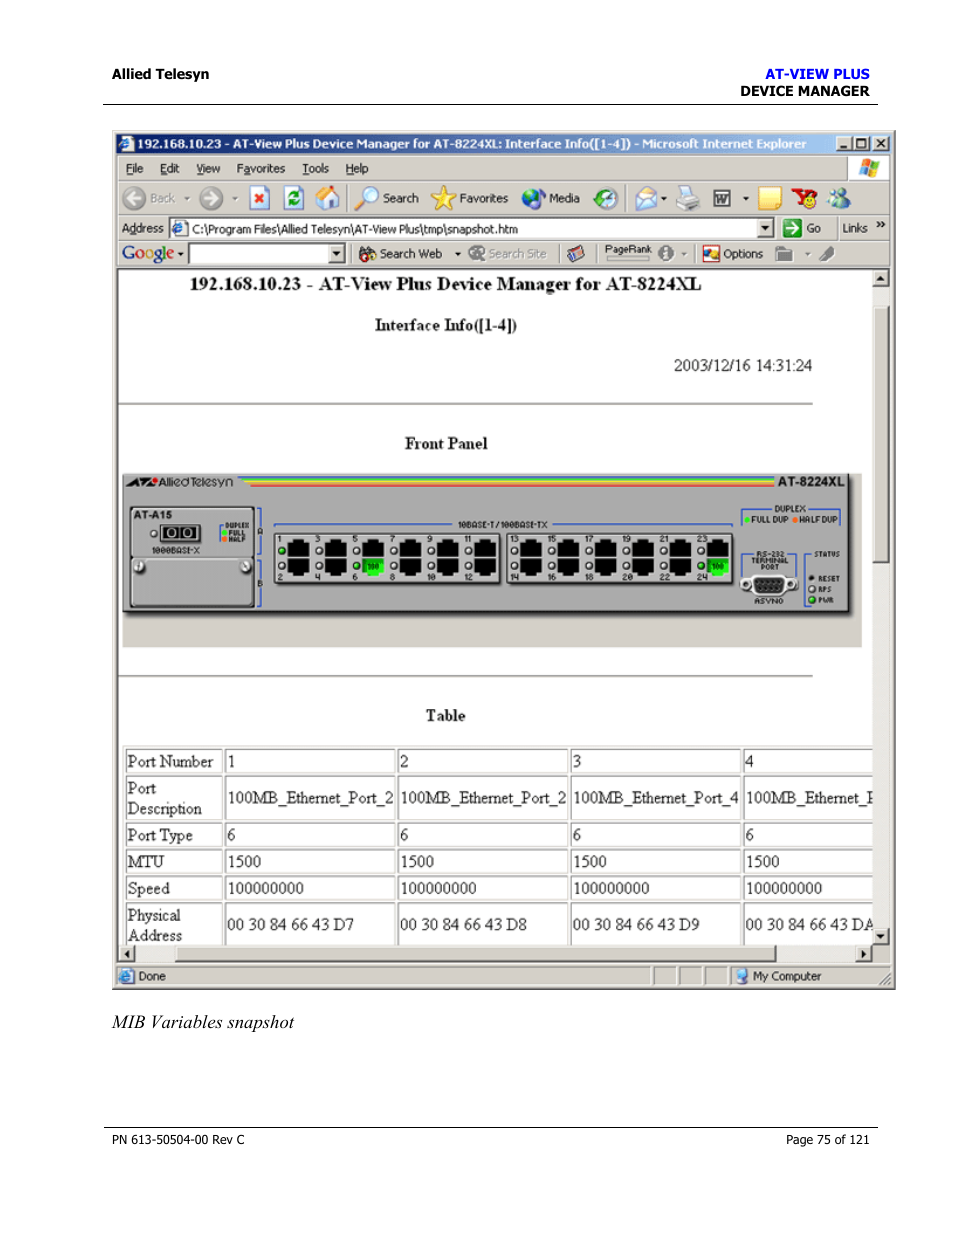The width and height of the screenshot is (954, 1235).
Task: Go to the Home page icon
Action: click(x=327, y=198)
